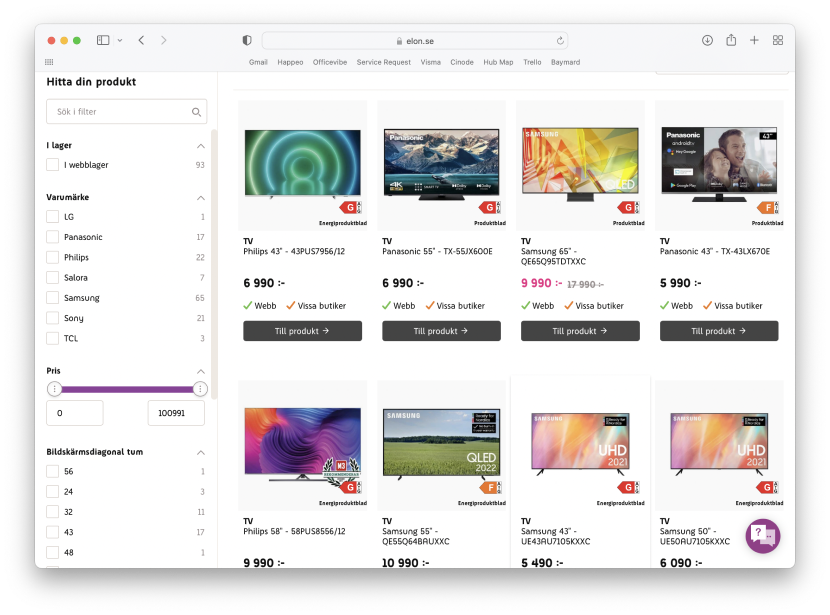Click the maximum price slider handle
830x615 pixels.
200,389
